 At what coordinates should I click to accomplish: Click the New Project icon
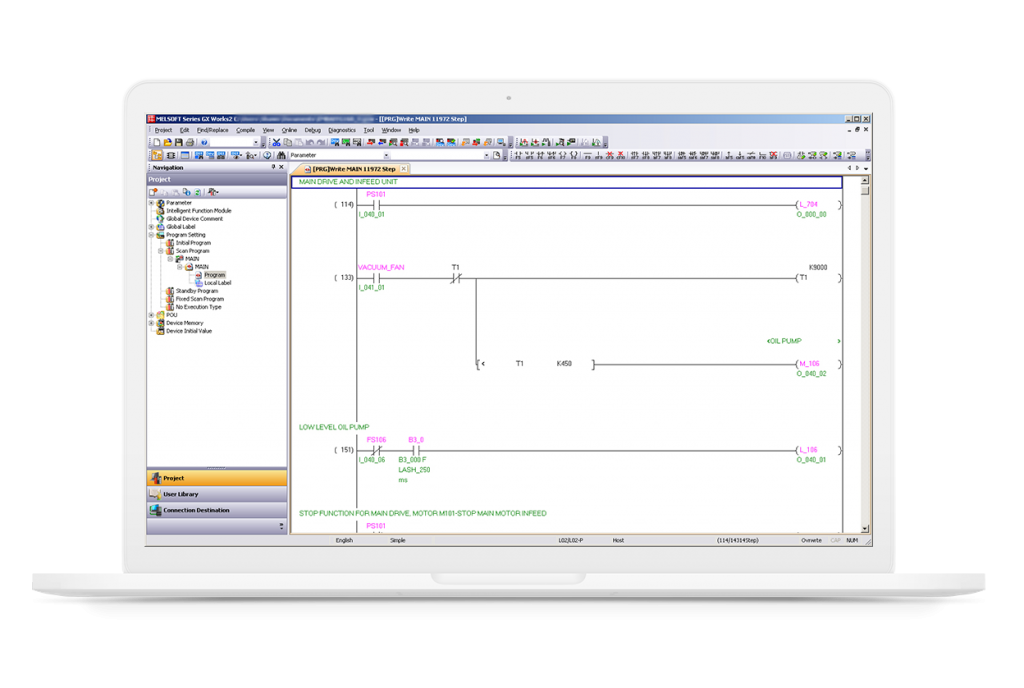coord(157,143)
